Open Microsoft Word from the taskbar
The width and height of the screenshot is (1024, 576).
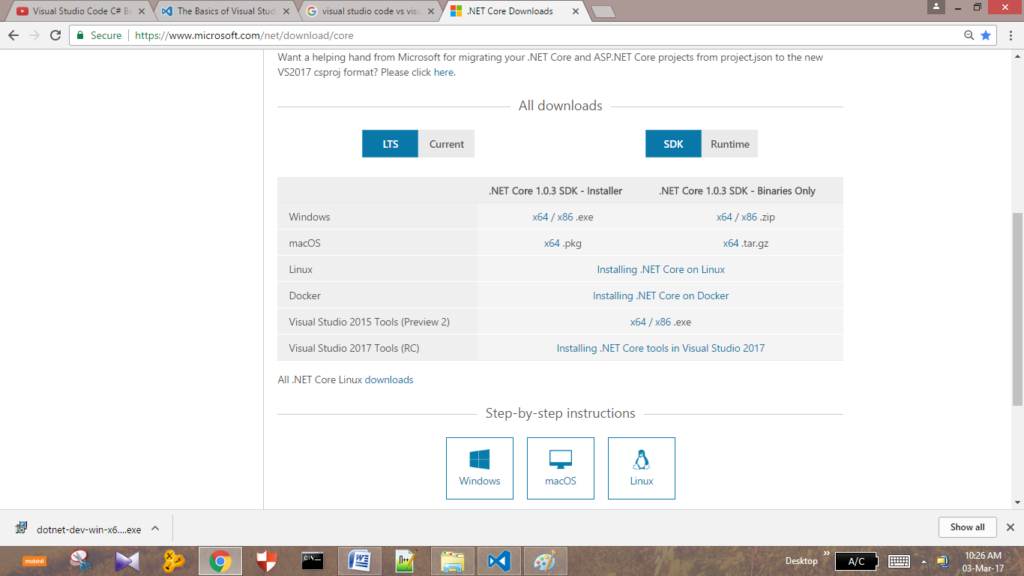pos(359,561)
